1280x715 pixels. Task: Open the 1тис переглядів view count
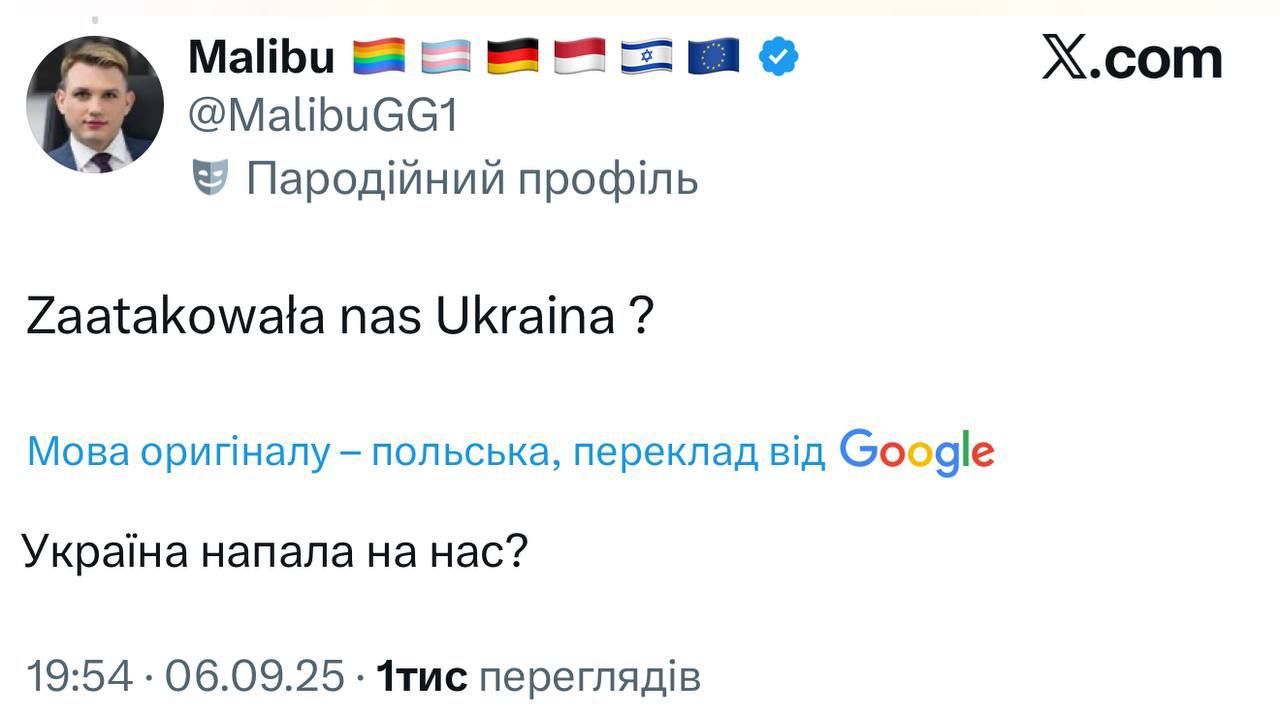pyautogui.click(x=538, y=677)
